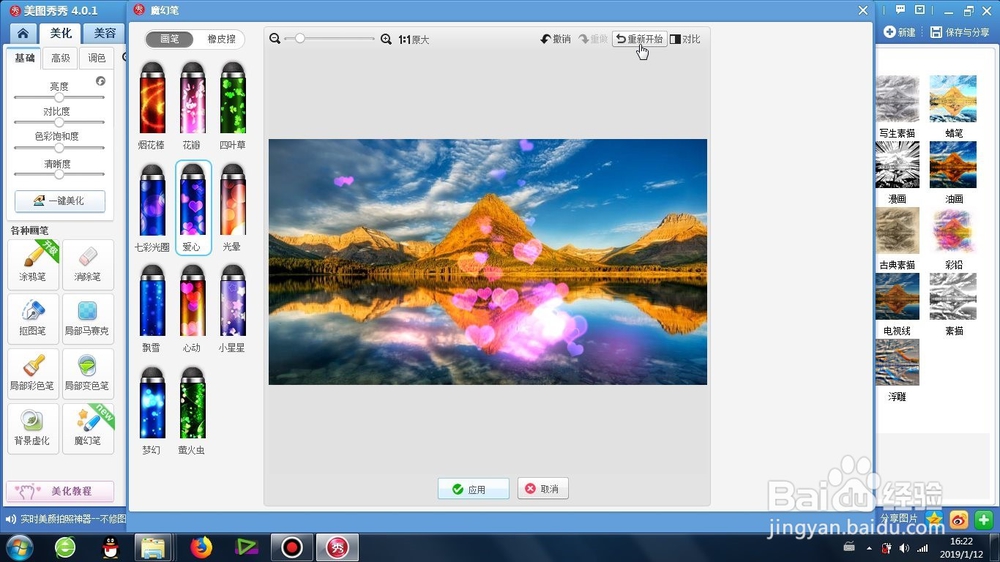Open the Windows Start menu
This screenshot has height=562, width=1000.
click(x=19, y=547)
